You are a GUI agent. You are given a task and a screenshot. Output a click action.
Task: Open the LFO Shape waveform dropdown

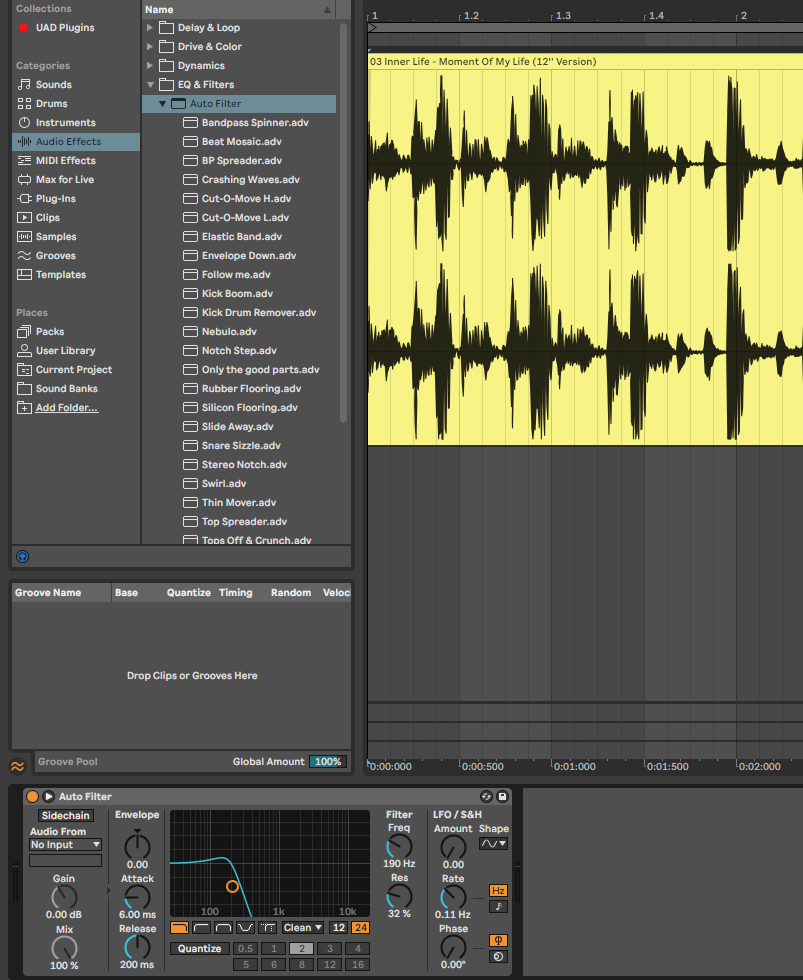493,844
